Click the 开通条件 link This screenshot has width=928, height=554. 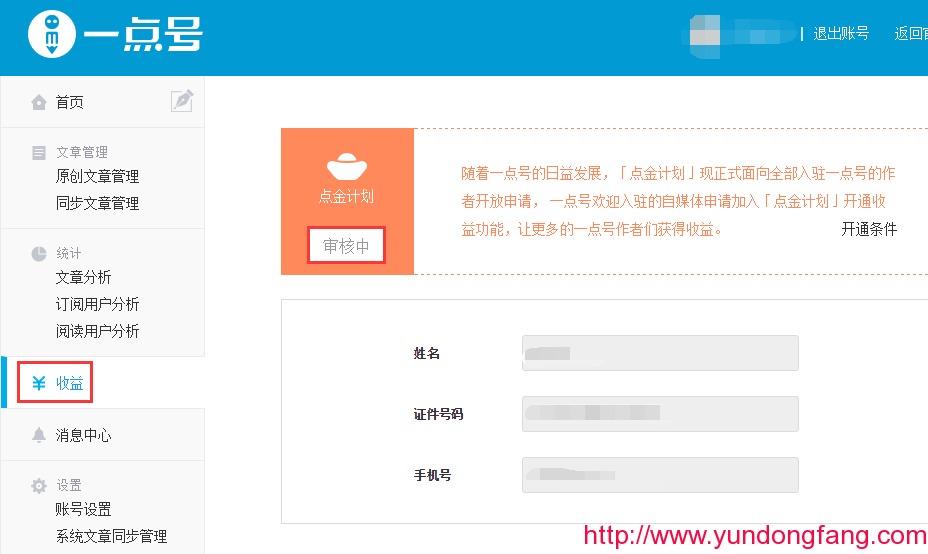(x=868, y=229)
